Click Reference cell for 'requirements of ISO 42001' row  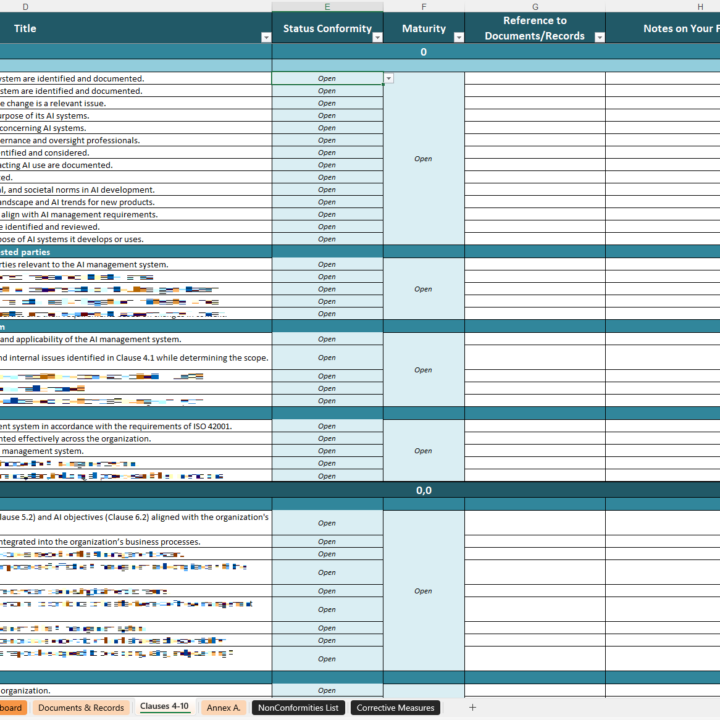[x=535, y=426]
